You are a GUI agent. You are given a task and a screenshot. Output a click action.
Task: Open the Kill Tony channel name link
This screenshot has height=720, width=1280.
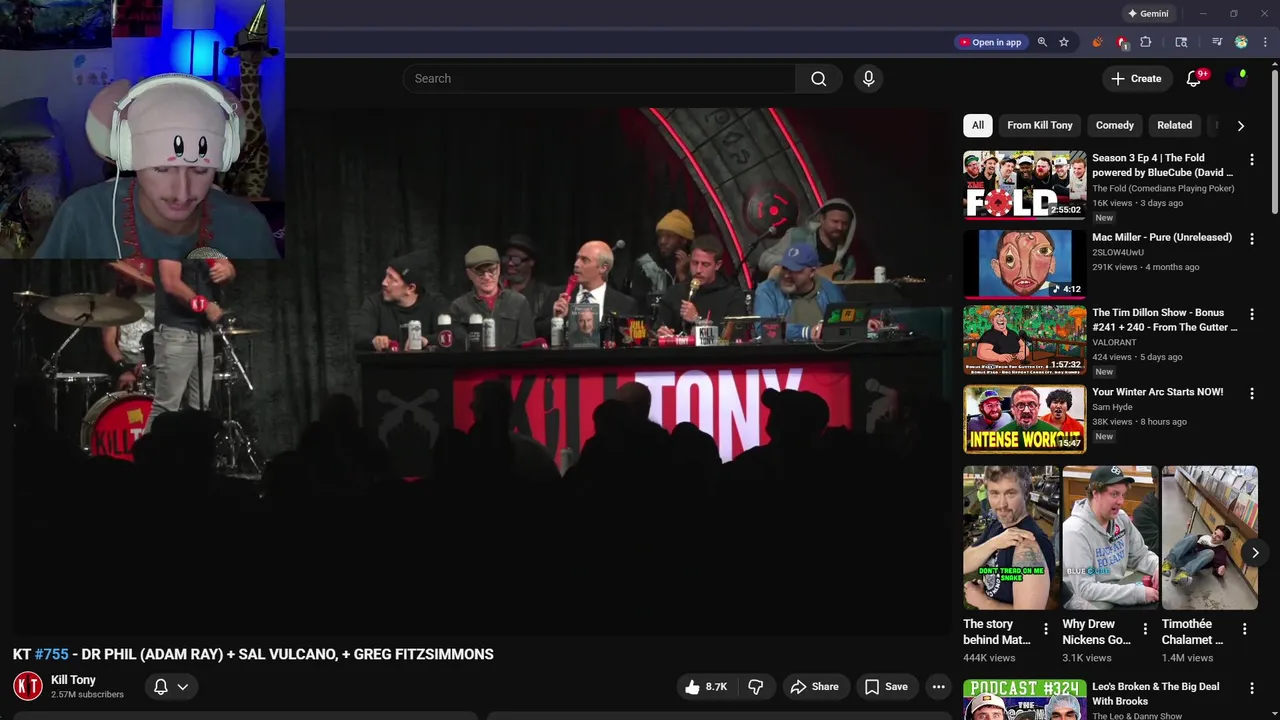(73, 680)
